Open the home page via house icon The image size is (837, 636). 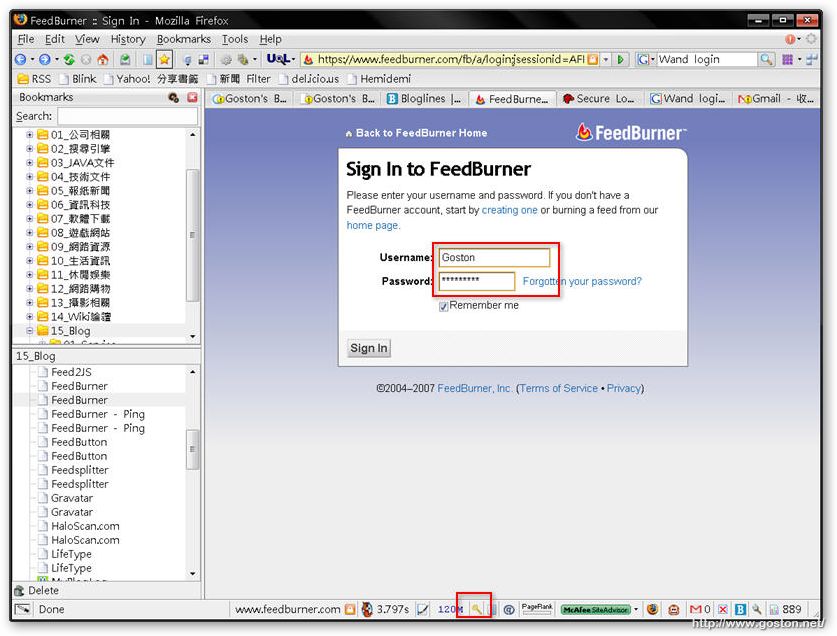click(x=102, y=59)
